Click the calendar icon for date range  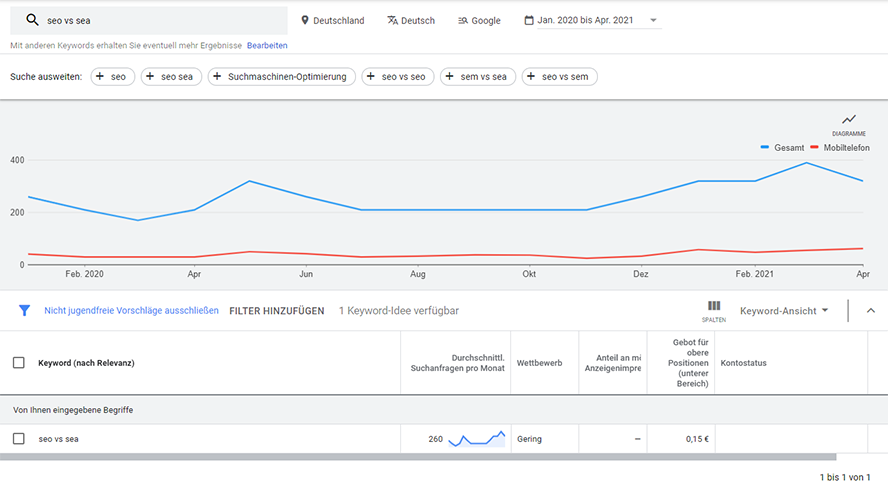point(529,20)
